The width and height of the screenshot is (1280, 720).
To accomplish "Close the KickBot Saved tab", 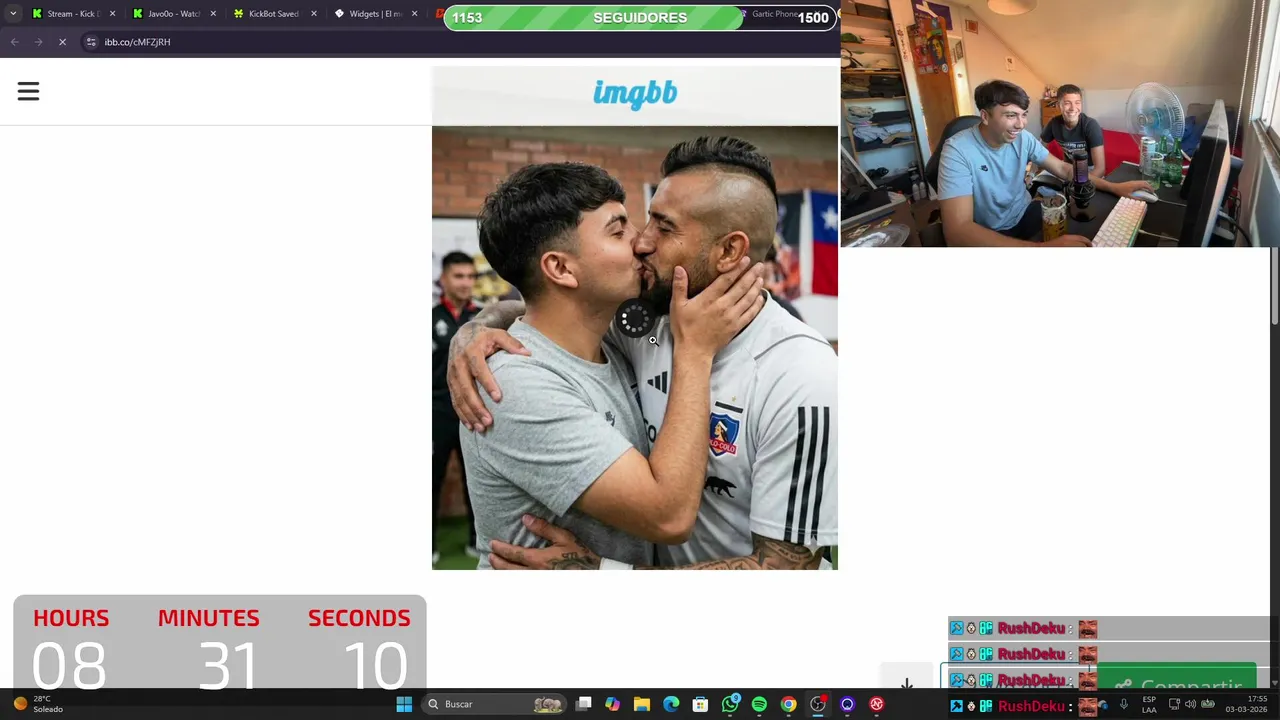I will click(314, 14).
